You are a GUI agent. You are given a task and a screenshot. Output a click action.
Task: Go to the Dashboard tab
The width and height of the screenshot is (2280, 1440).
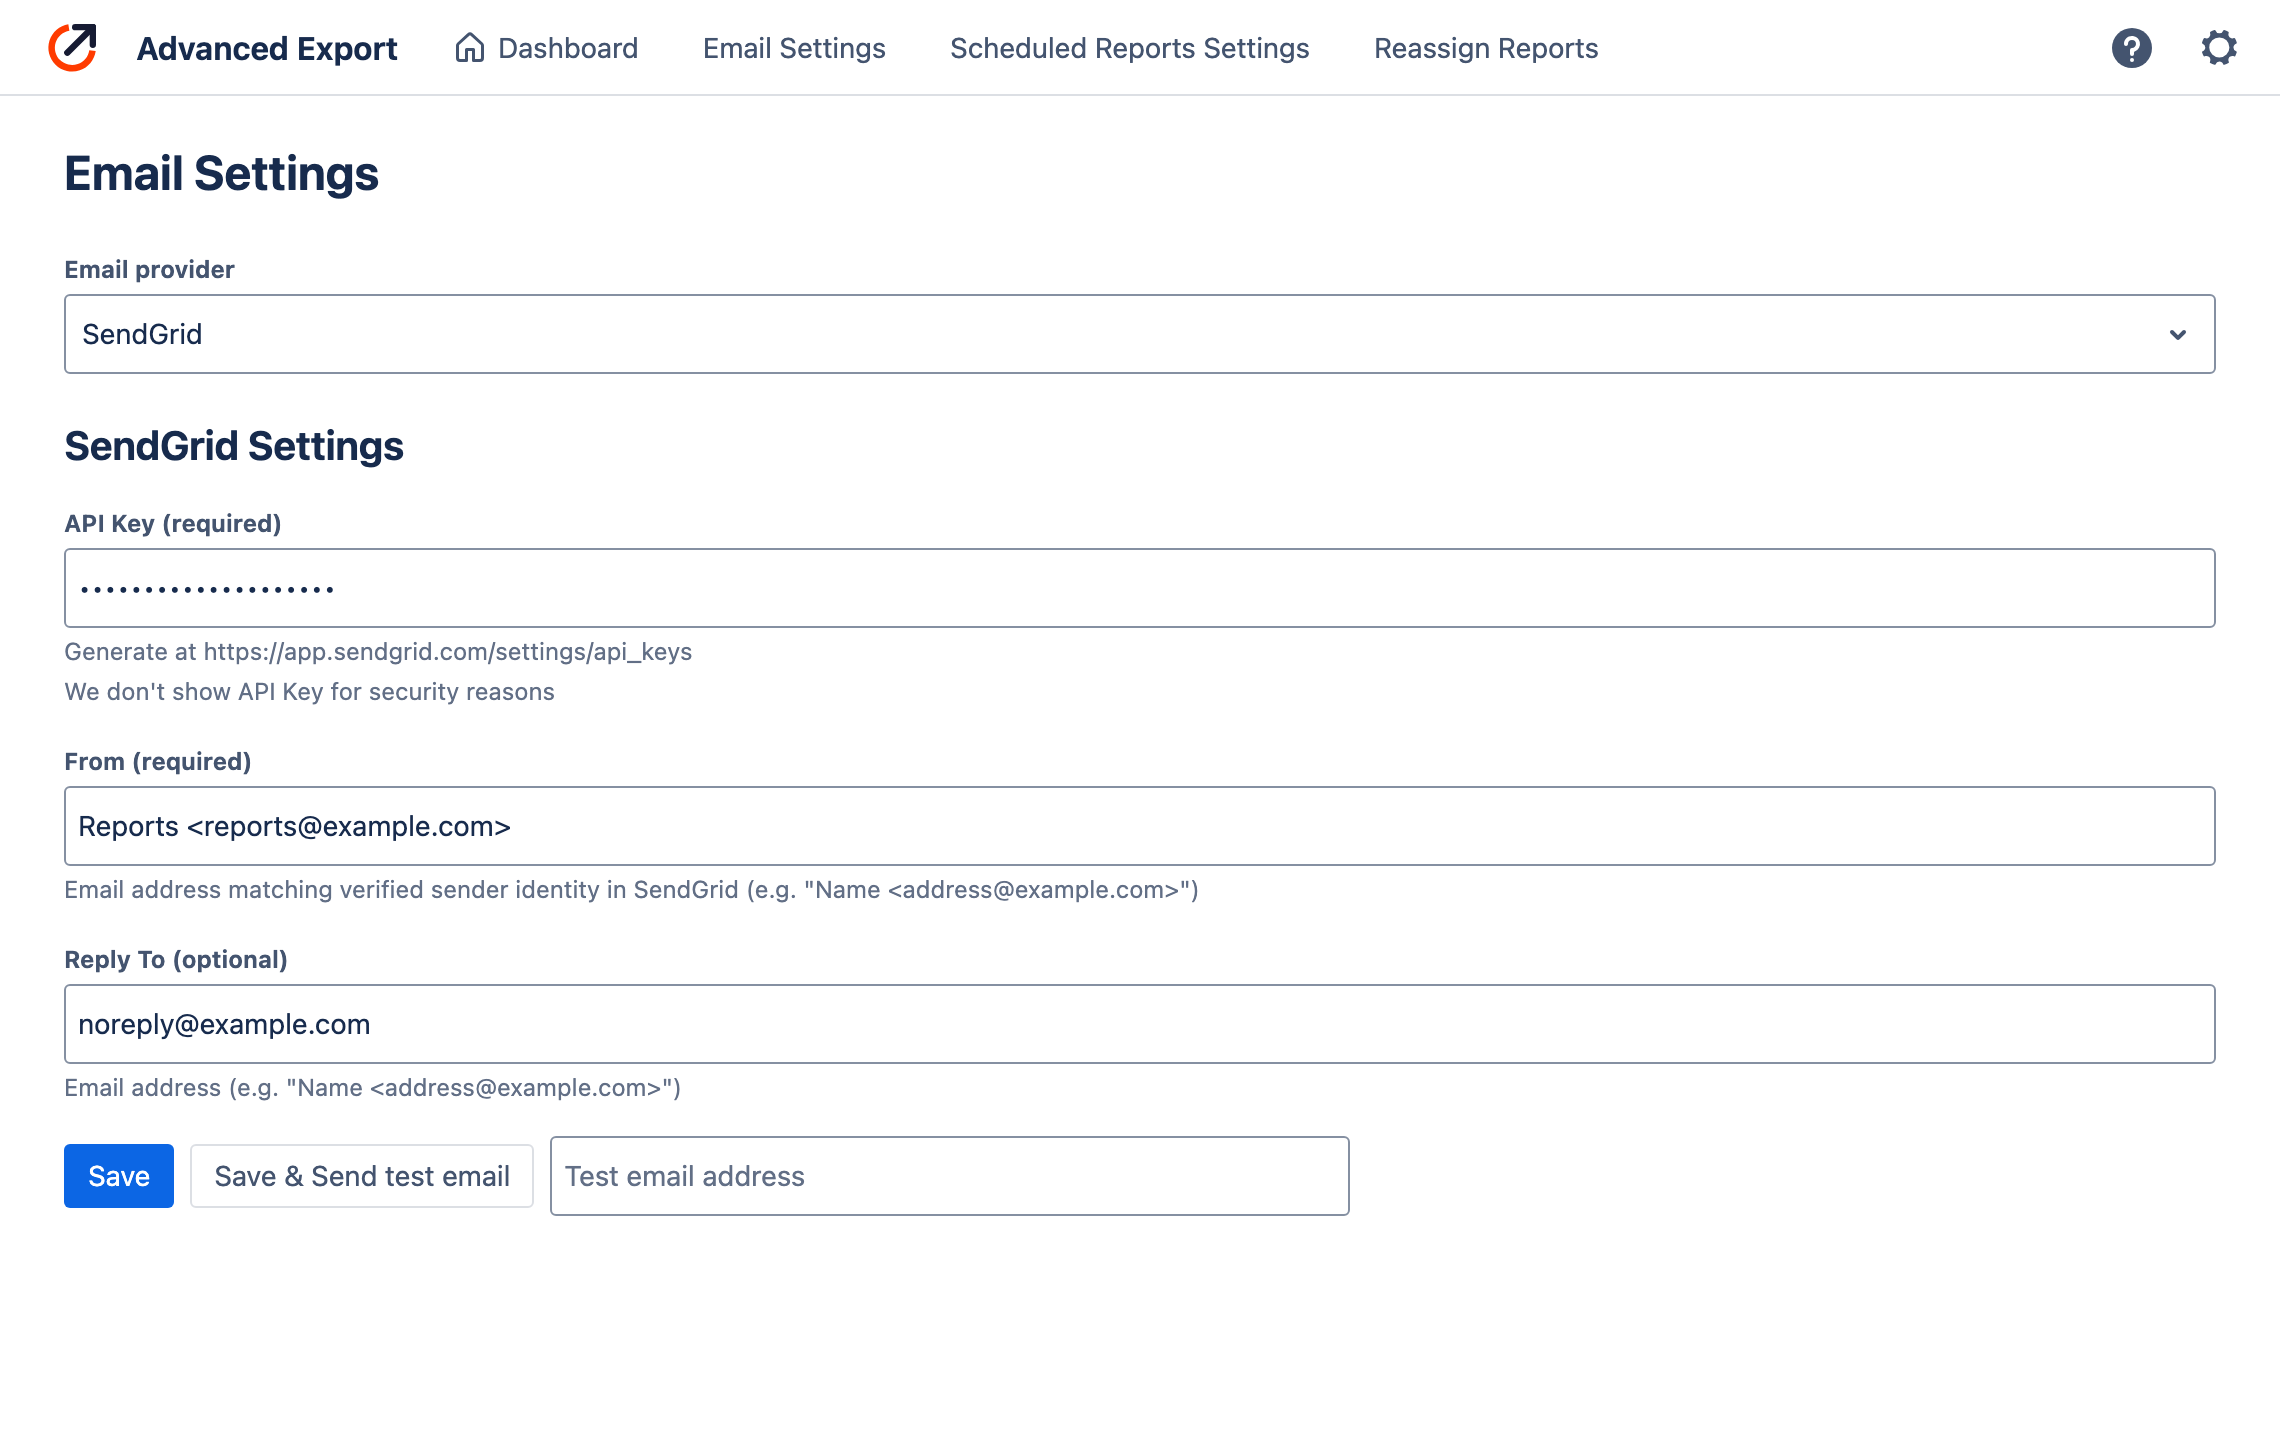point(546,48)
